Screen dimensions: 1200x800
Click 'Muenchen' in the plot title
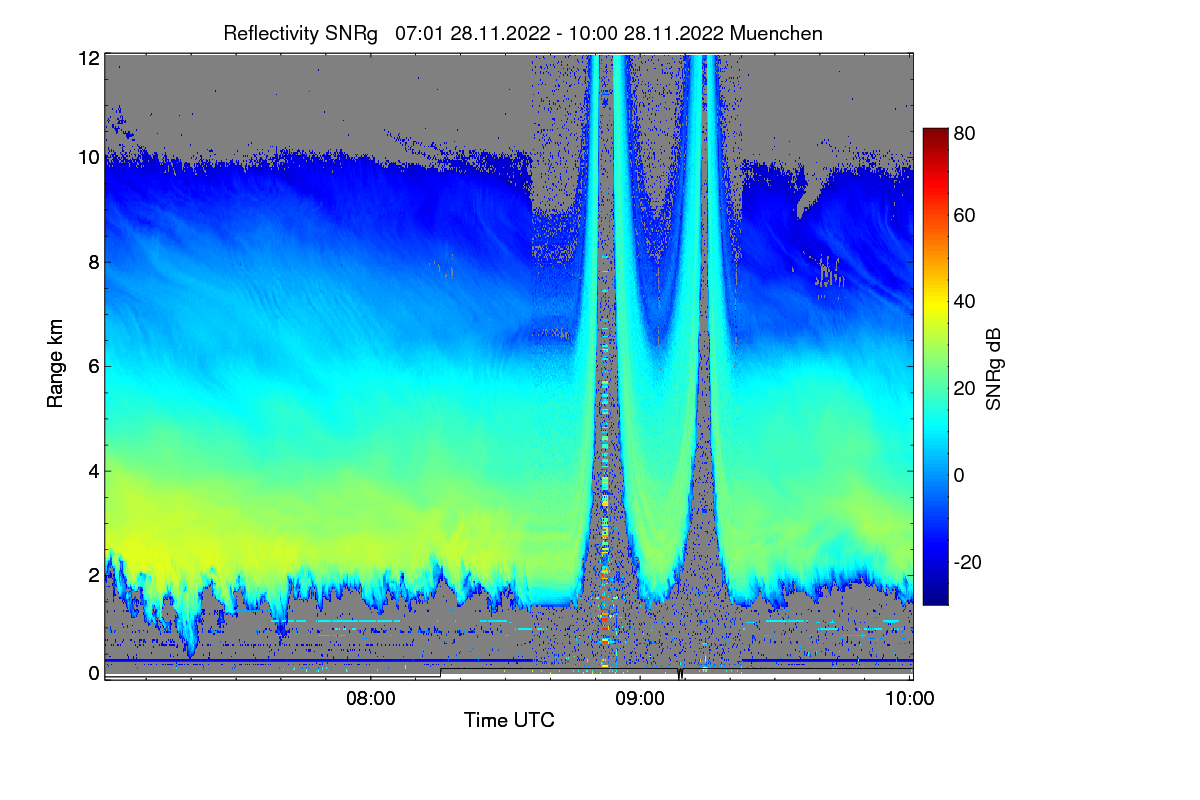pyautogui.click(x=777, y=33)
